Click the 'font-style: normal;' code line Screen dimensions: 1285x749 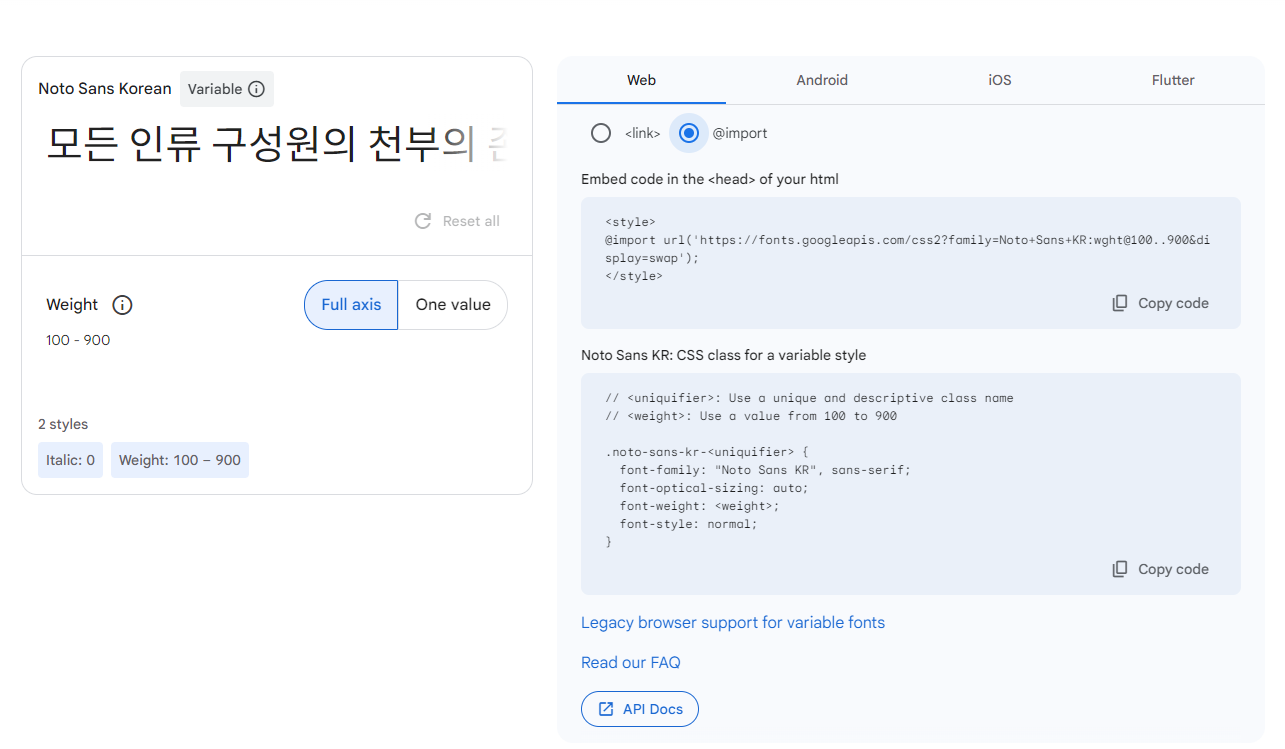tap(689, 524)
